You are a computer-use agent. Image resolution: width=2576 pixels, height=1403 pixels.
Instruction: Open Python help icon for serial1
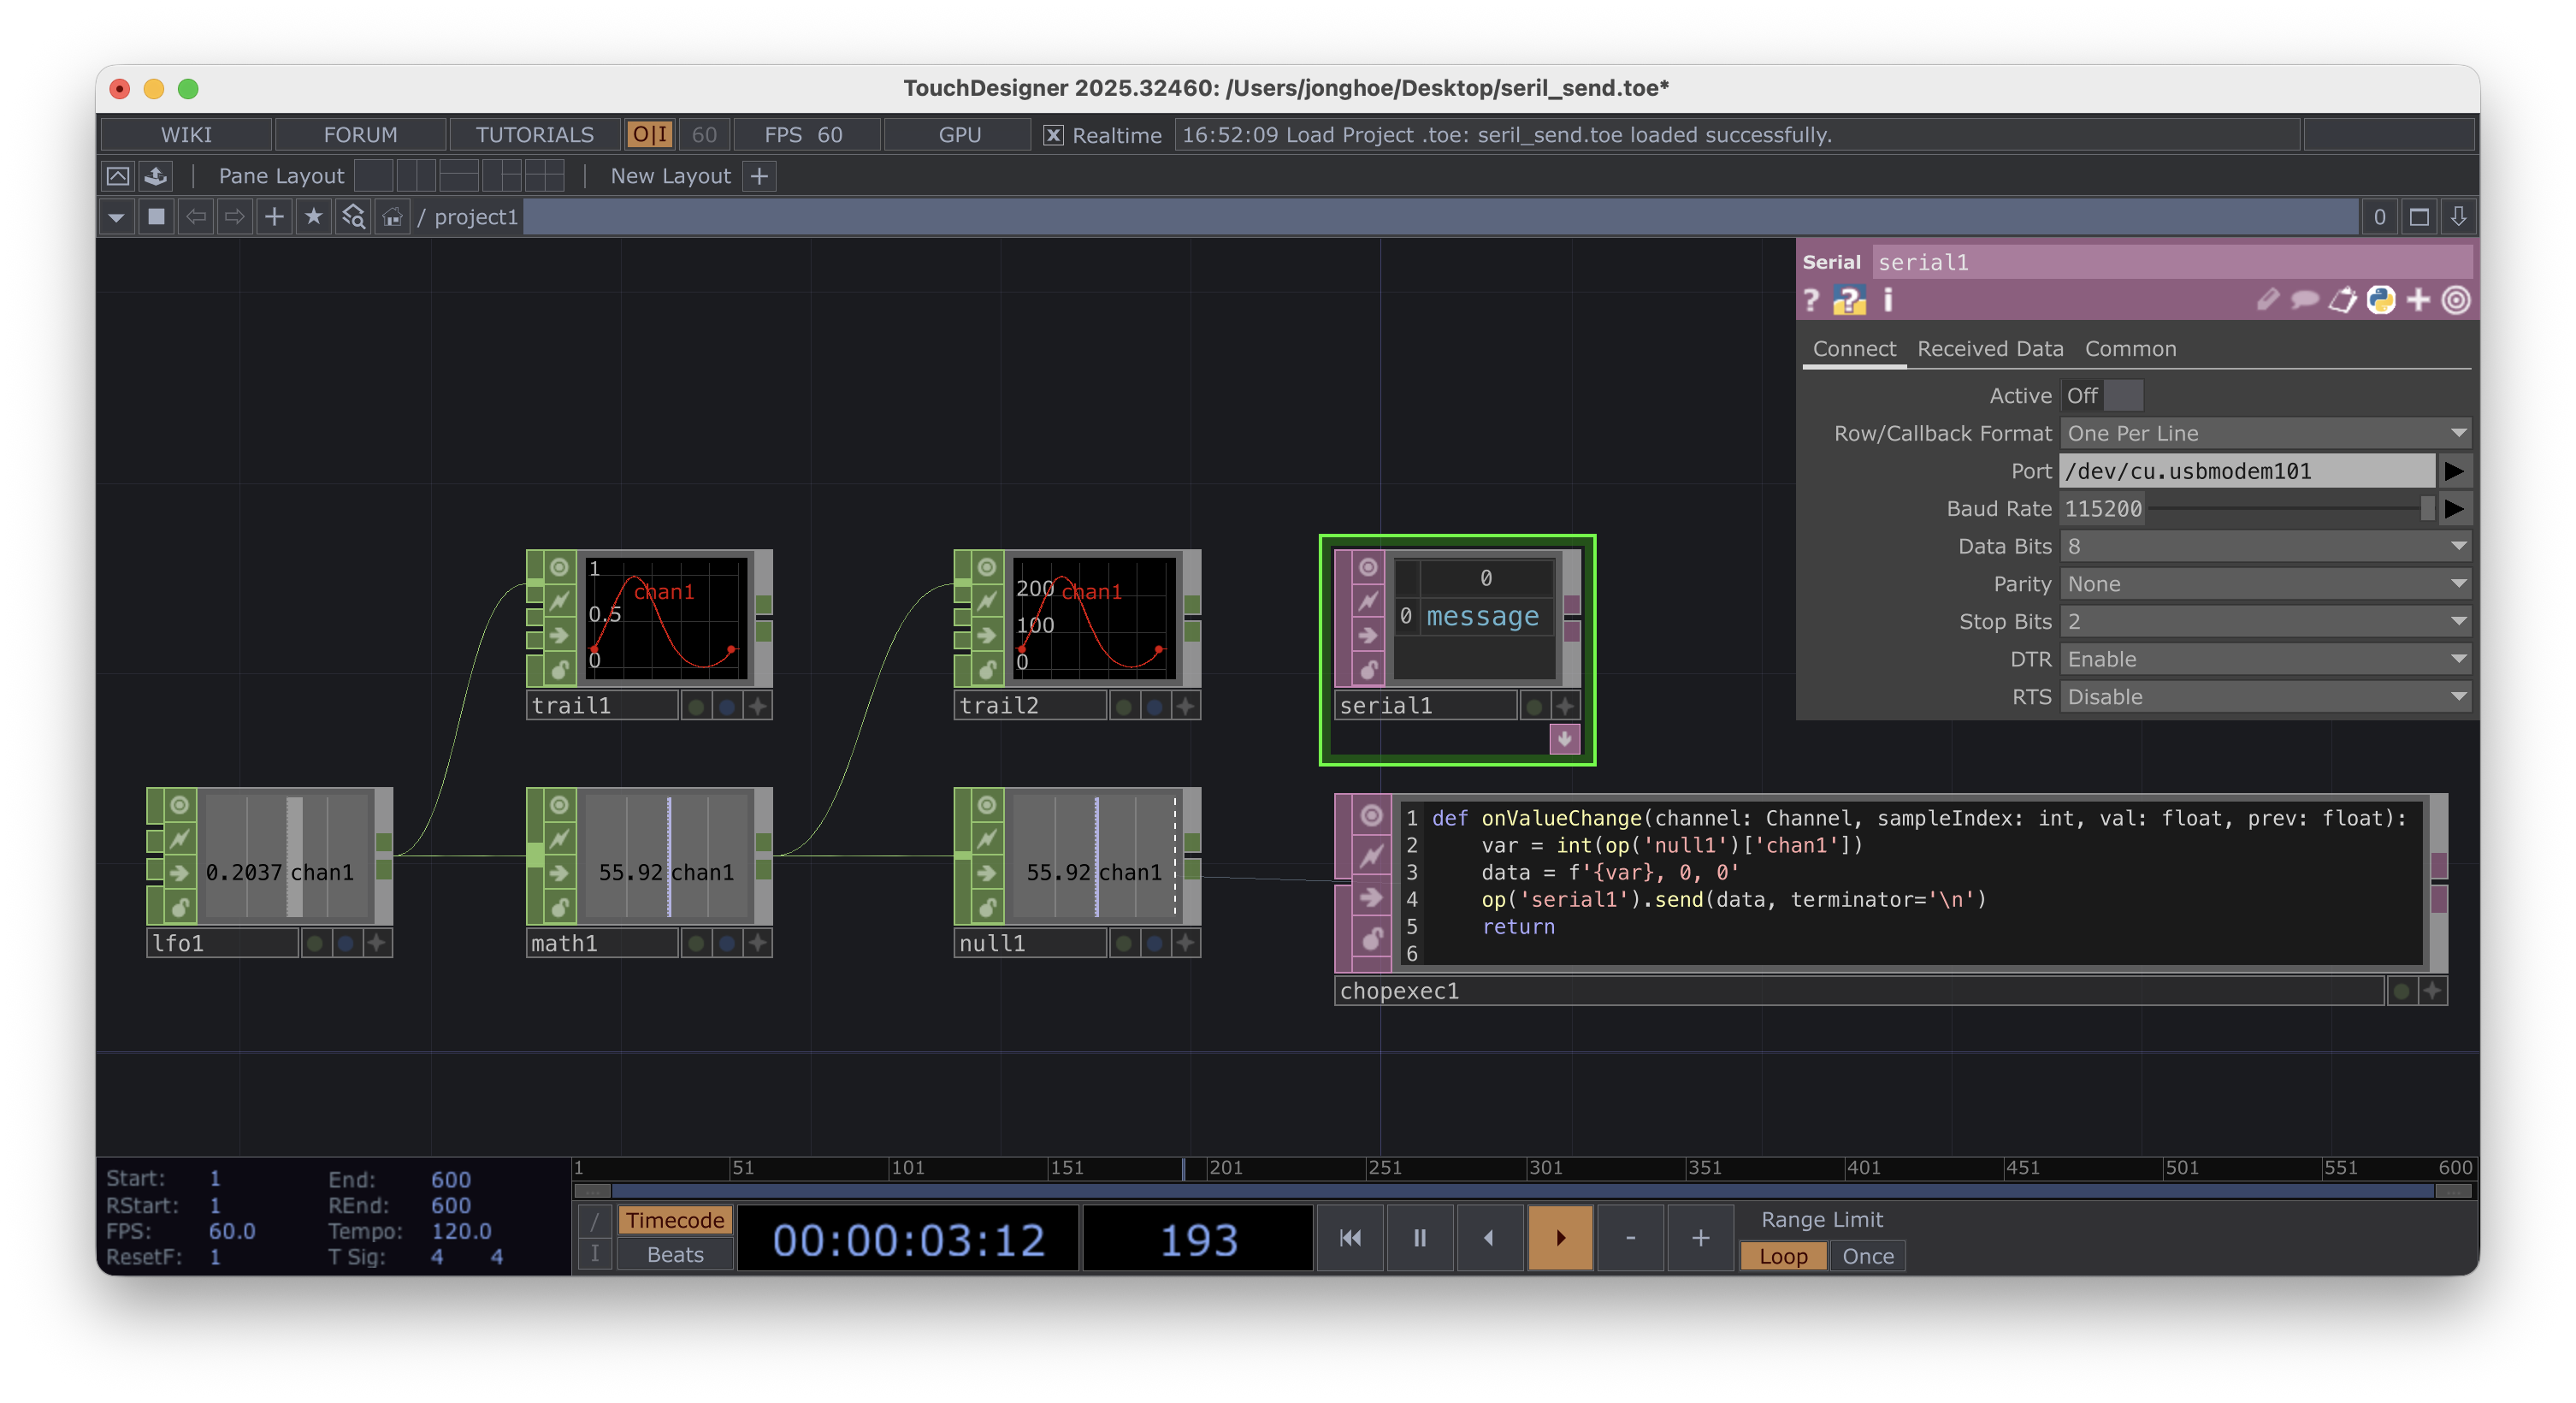(1848, 300)
